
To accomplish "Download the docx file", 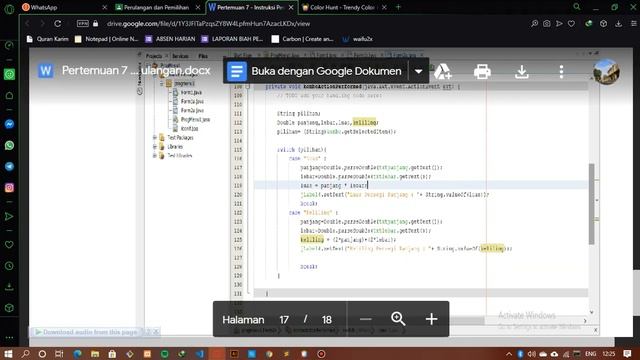I will (522, 72).
